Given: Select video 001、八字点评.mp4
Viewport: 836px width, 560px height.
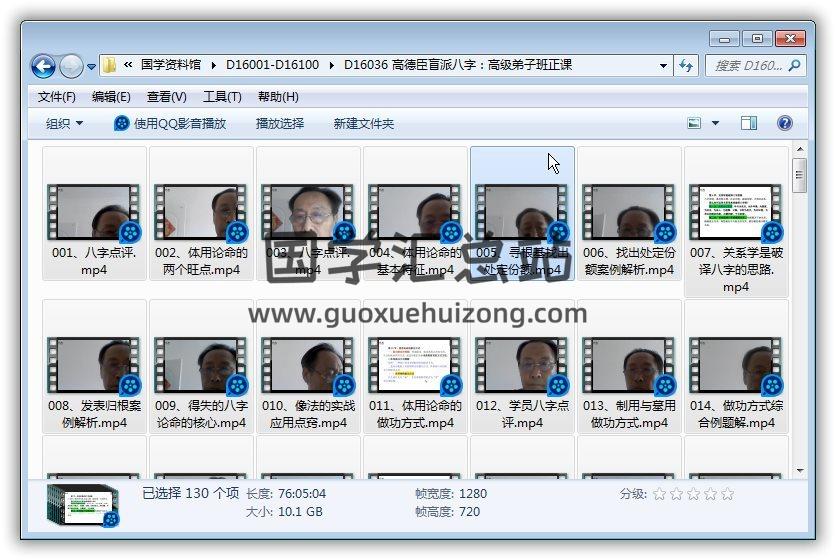Looking at the screenshot, I should point(94,213).
